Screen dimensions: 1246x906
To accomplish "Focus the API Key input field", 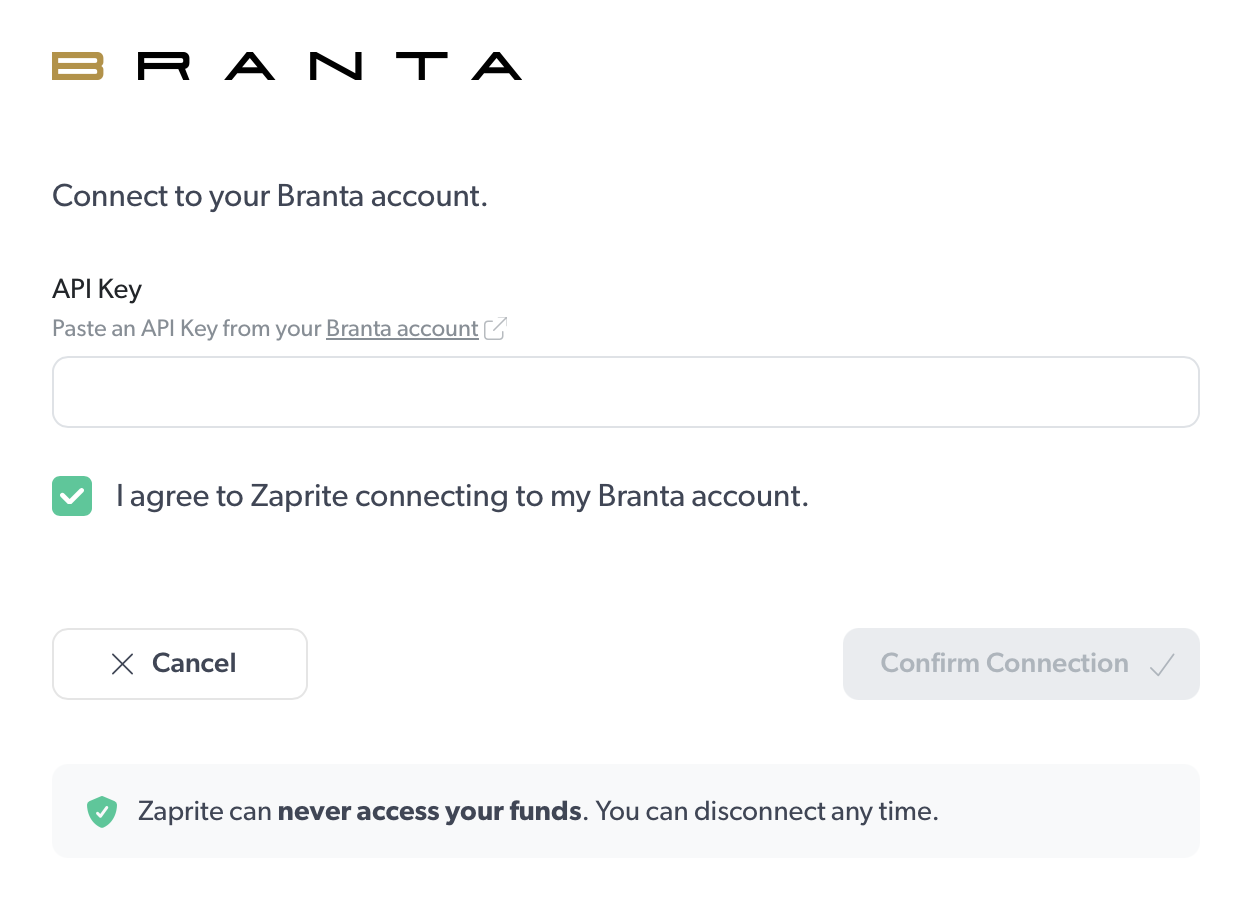I will pos(625,392).
